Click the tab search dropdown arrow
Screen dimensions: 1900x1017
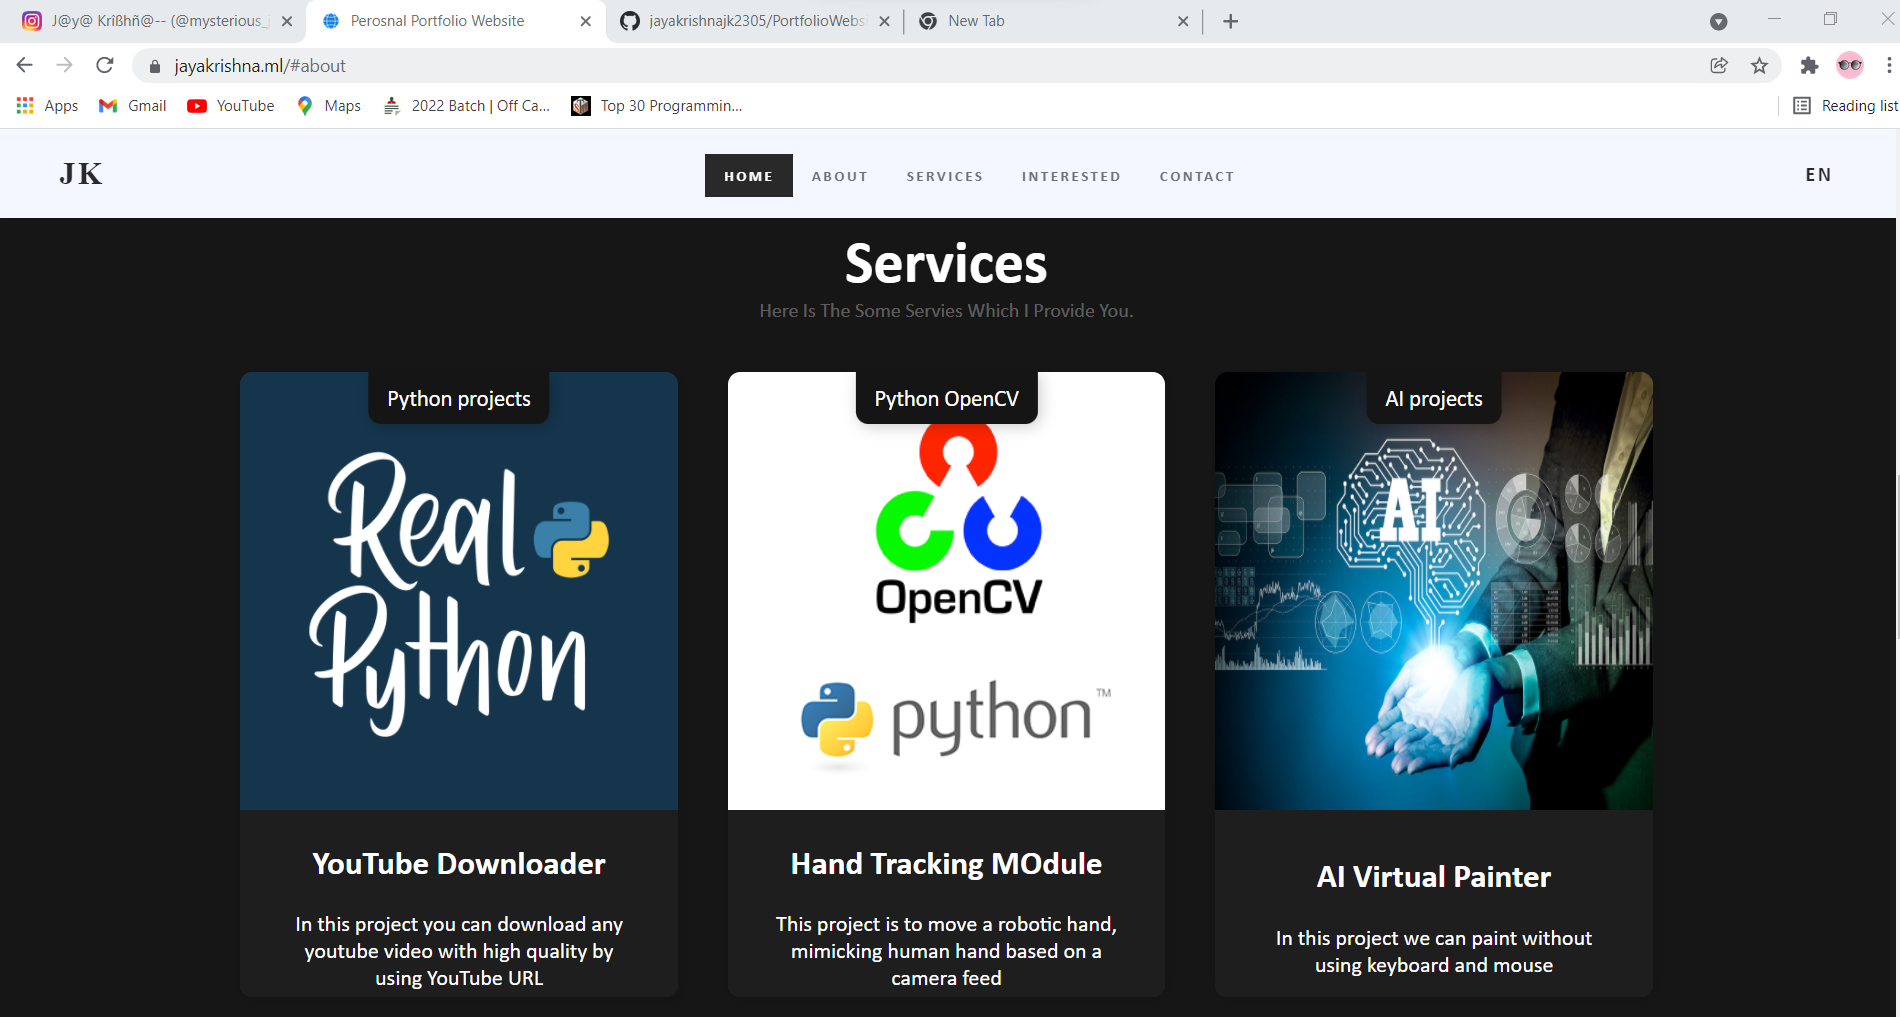click(x=1719, y=21)
